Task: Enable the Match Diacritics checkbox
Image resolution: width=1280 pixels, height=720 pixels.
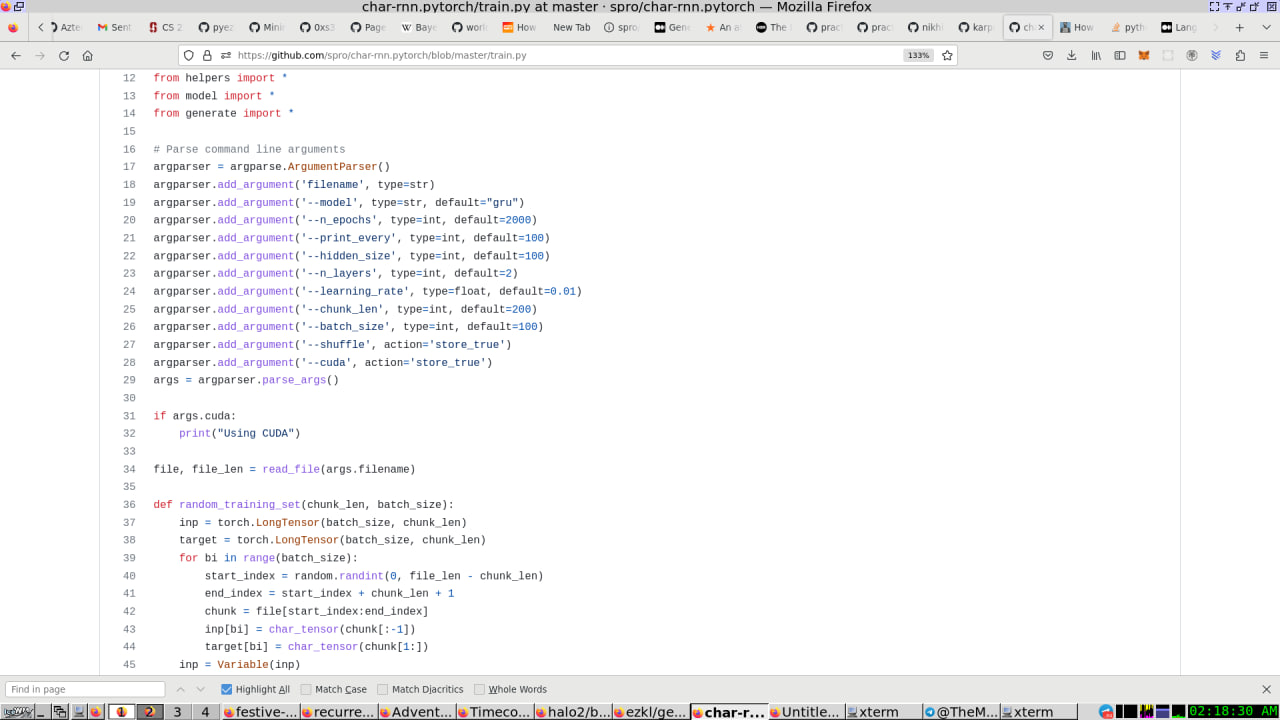Action: 383,689
